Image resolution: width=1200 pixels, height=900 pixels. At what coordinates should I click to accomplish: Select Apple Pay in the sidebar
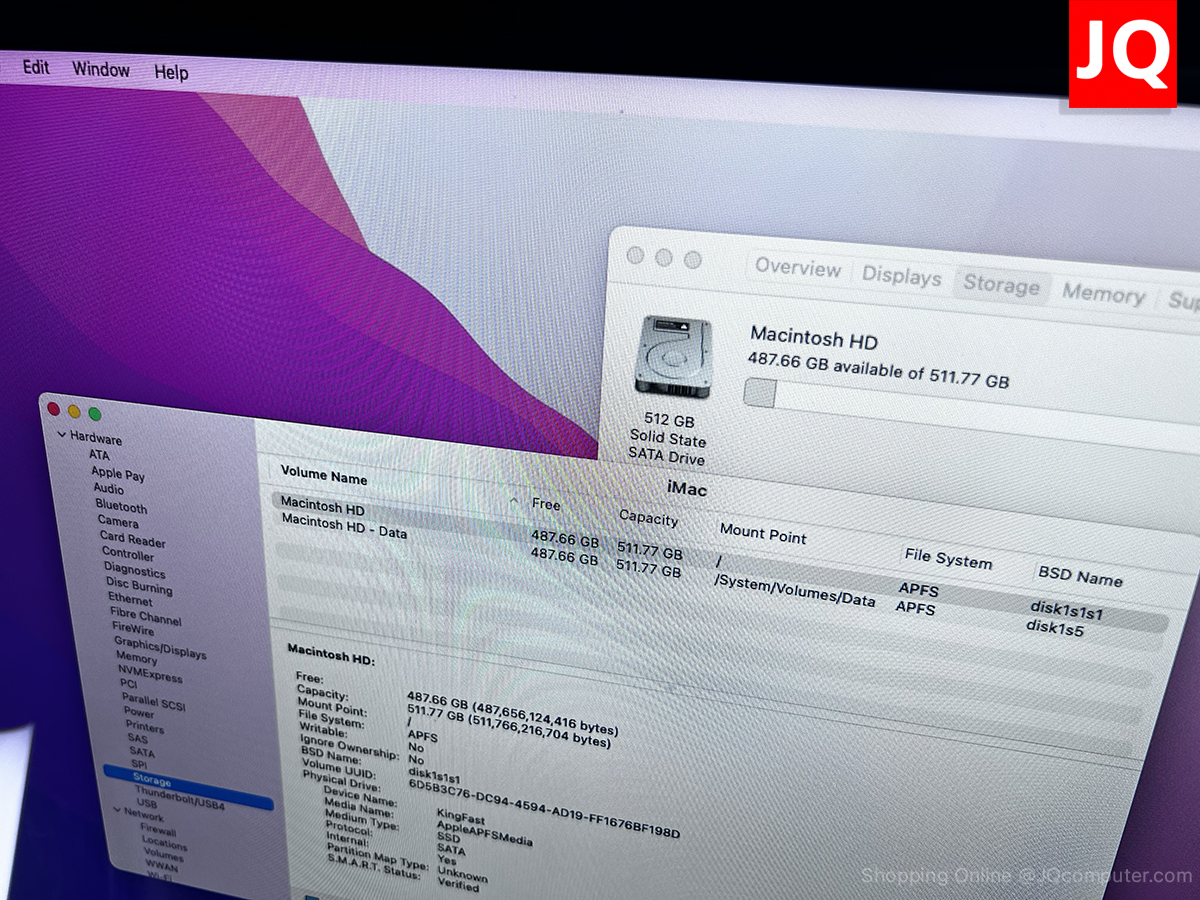(118, 473)
